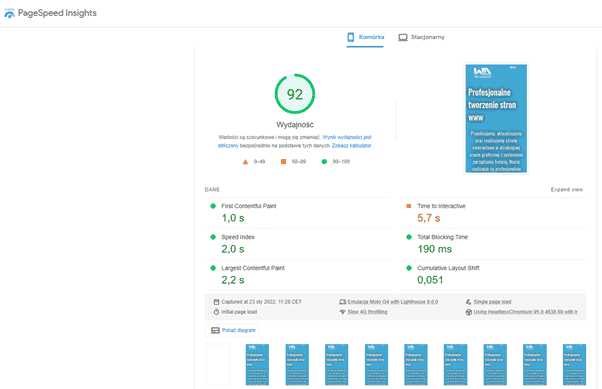Open the 'Zobacz kalkulator' link
Screen dimensions: 602x389
[351, 146]
